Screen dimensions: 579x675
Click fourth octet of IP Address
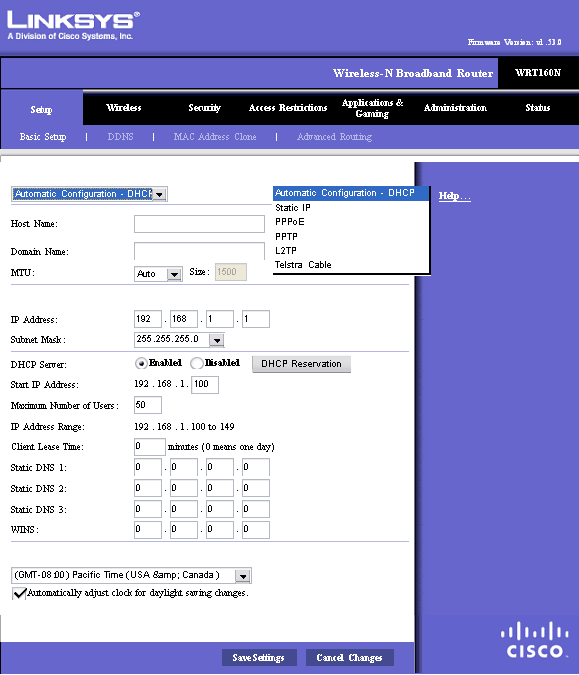[x=256, y=319]
